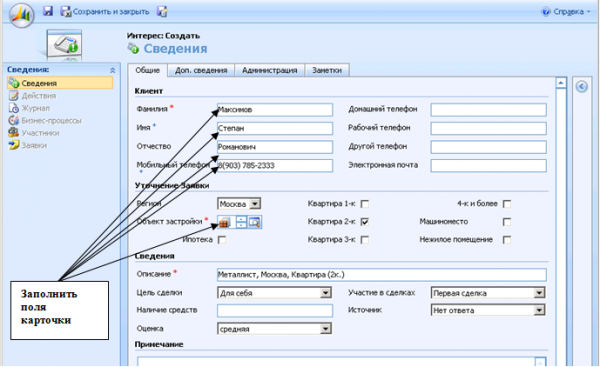600x367 pixels.
Task: Click the Save floppy disk icon
Action: pyautogui.click(x=47, y=11)
